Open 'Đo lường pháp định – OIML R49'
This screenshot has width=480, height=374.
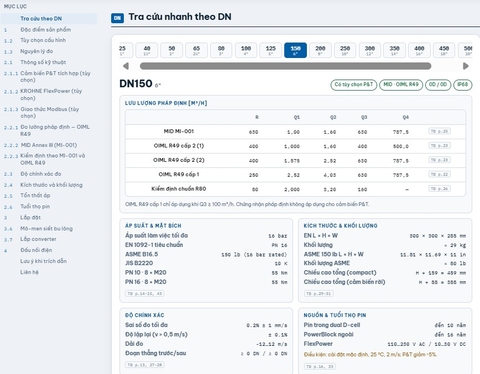click(x=55, y=130)
